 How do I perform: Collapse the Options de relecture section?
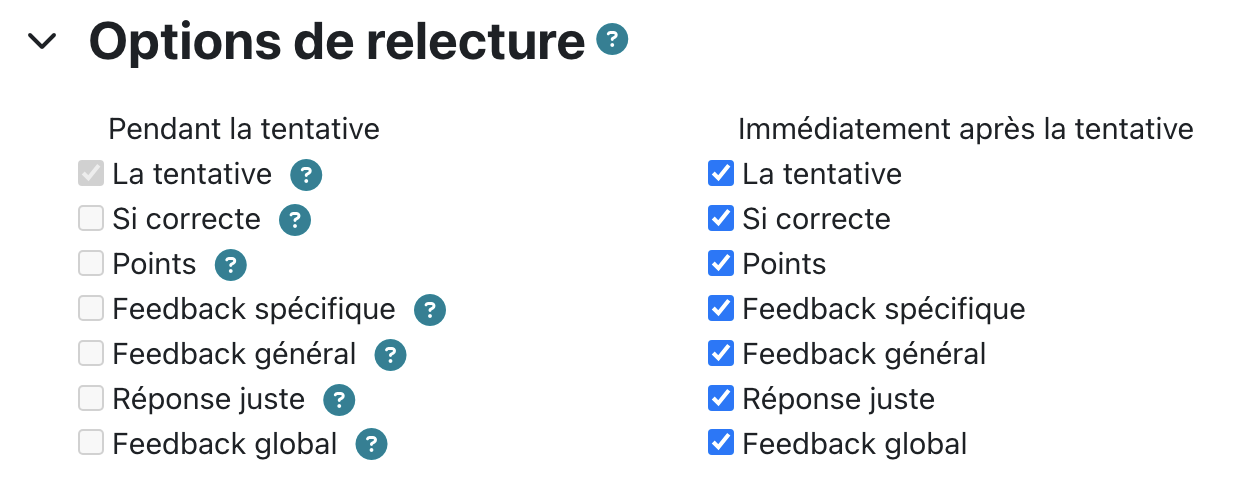click(43, 42)
